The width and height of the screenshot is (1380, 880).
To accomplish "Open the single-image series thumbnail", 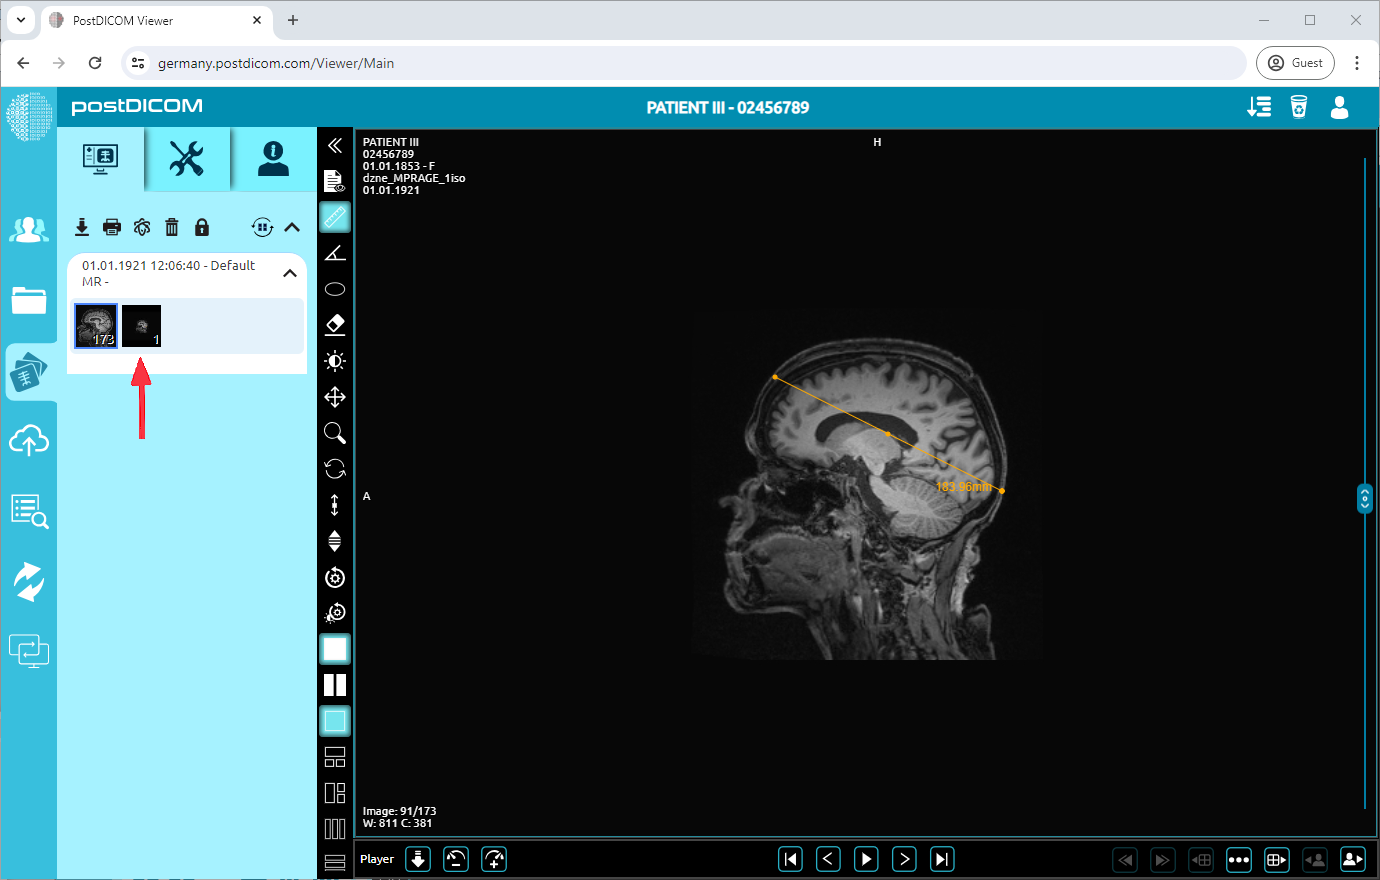I will coord(141,326).
